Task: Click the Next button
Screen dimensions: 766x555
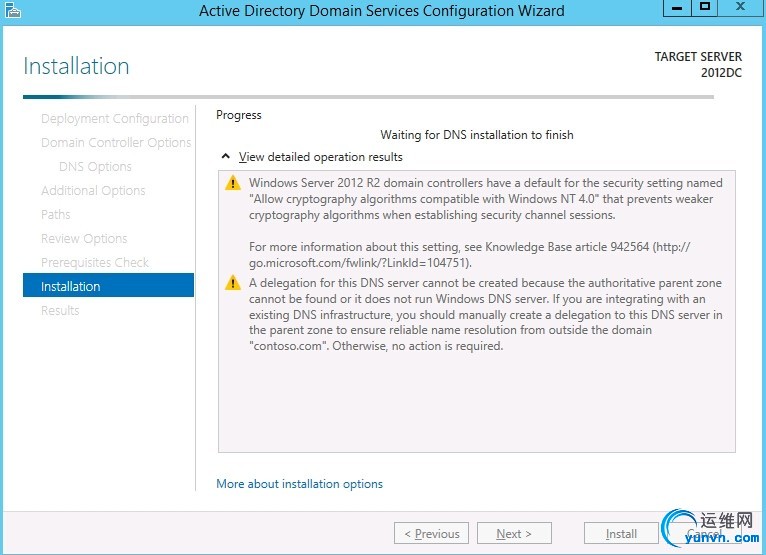Action: 514,534
